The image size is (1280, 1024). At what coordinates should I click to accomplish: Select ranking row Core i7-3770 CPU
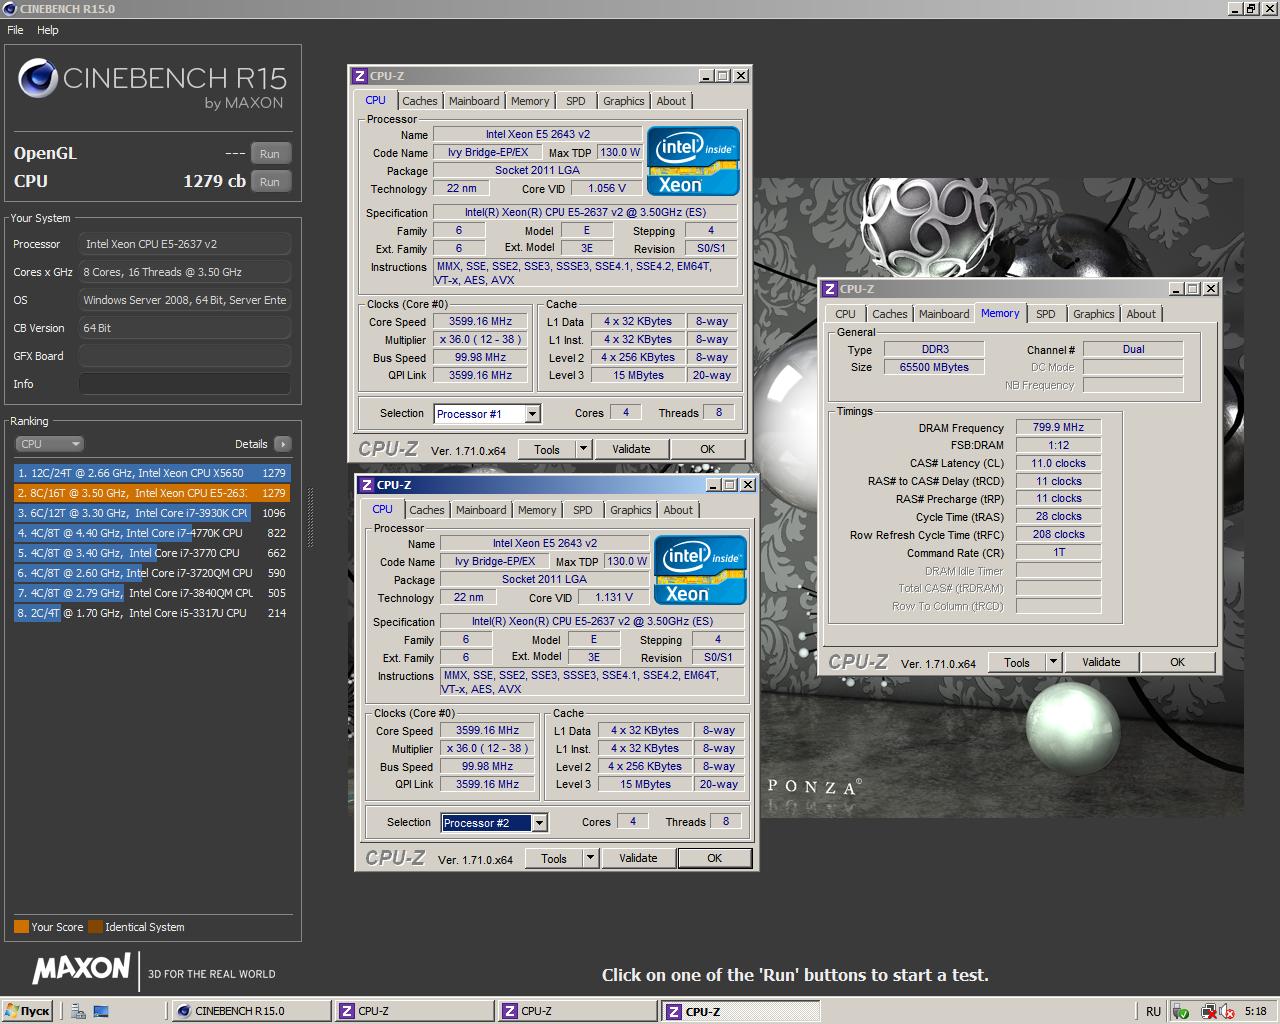(152, 553)
